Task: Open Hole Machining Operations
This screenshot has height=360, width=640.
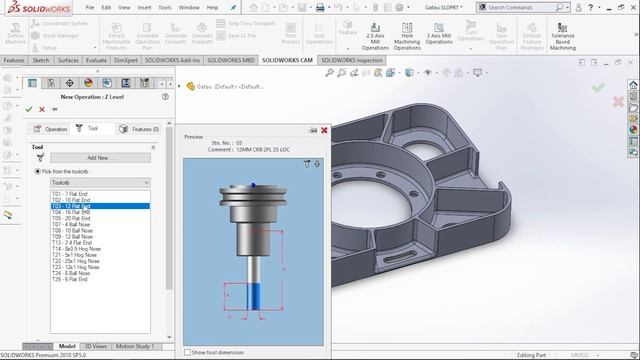Action: pyautogui.click(x=407, y=36)
